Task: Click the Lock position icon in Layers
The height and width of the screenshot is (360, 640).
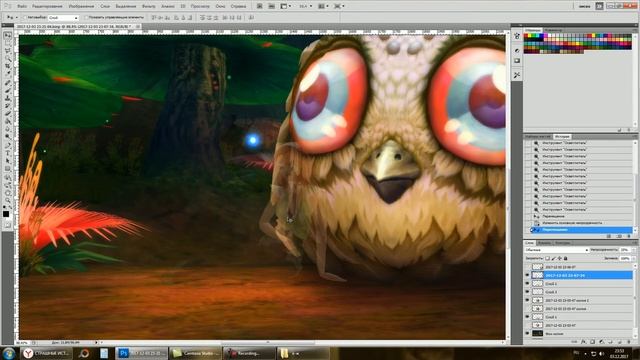Action: (x=560, y=258)
